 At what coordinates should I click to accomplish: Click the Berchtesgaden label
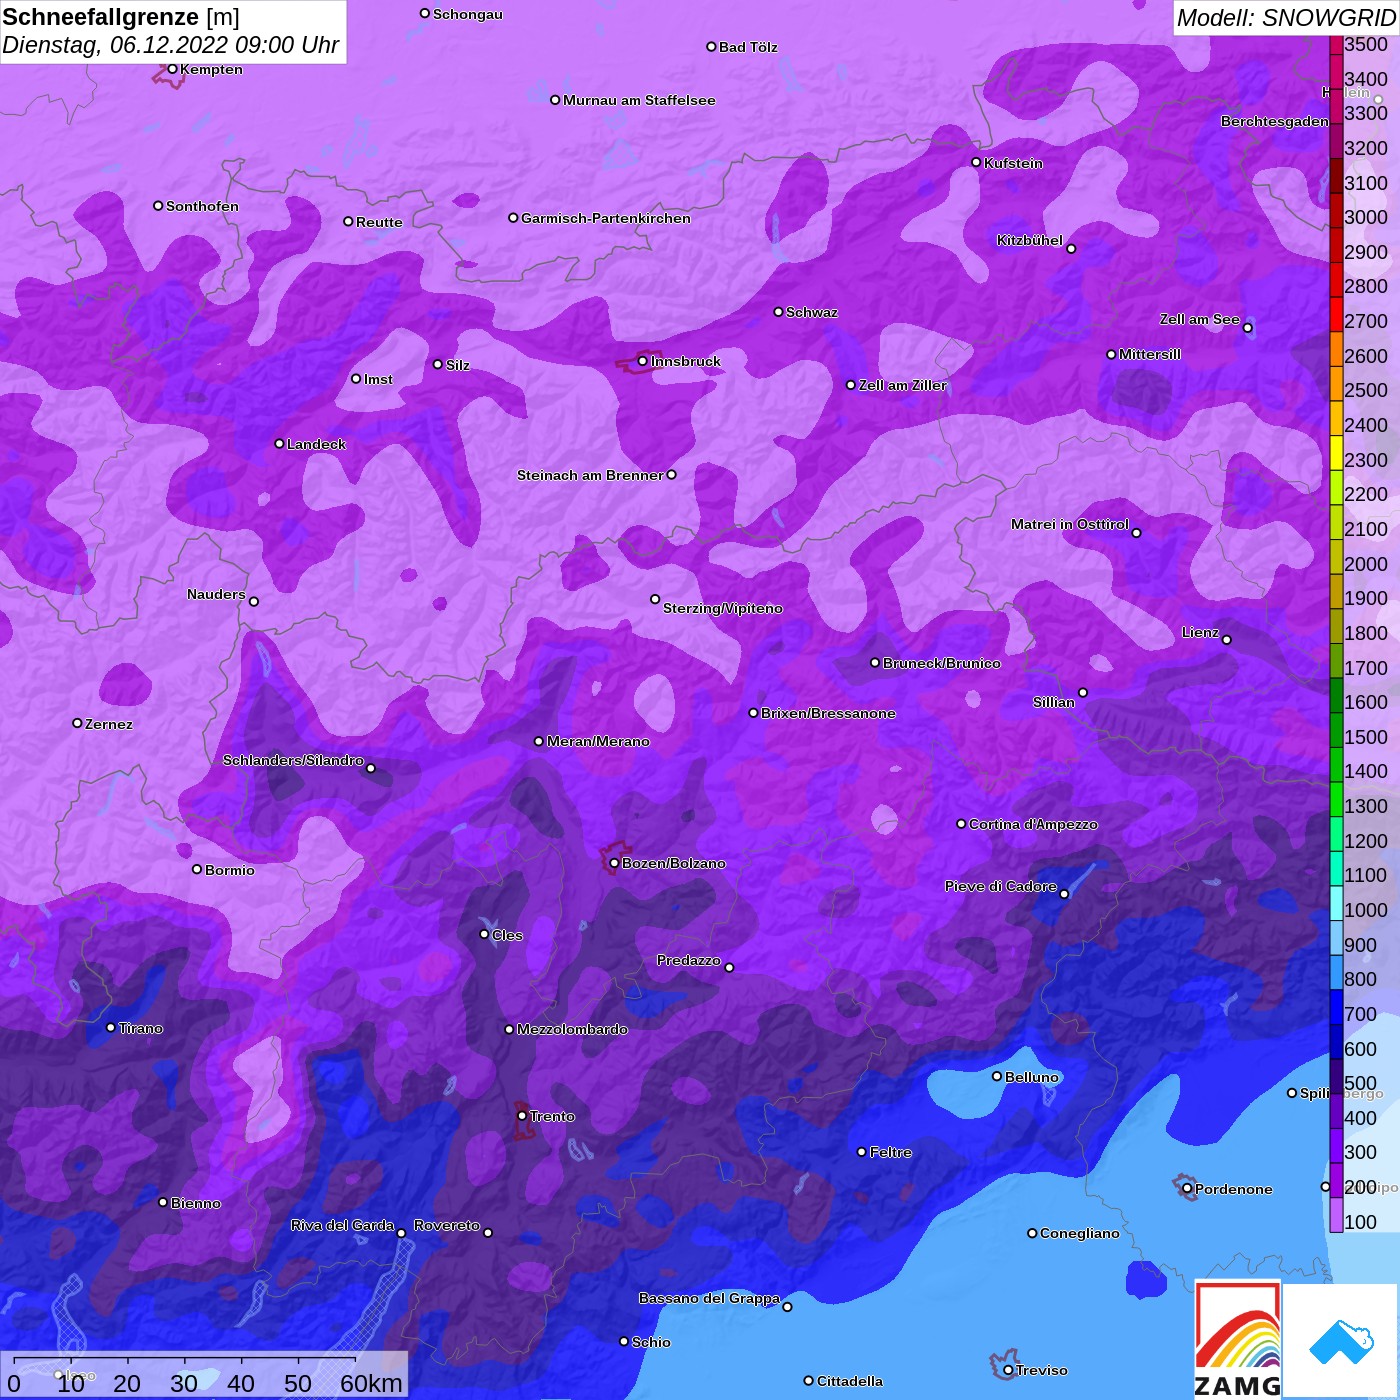(1275, 121)
